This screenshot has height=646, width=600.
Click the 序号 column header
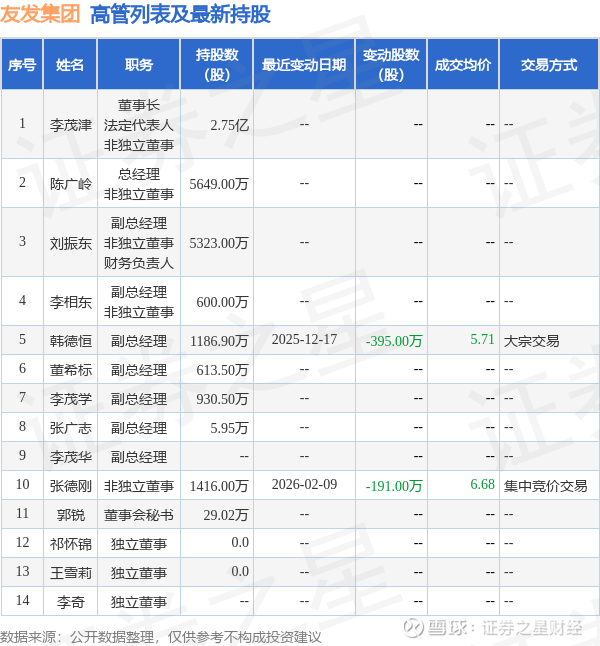click(x=22, y=65)
